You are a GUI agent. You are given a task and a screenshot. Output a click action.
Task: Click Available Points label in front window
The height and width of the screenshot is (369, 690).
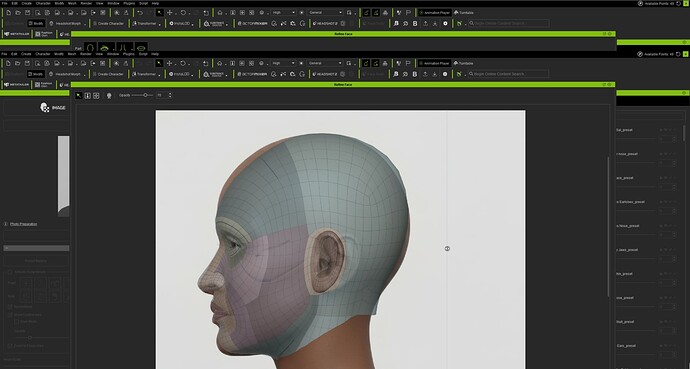pyautogui.click(x=659, y=54)
